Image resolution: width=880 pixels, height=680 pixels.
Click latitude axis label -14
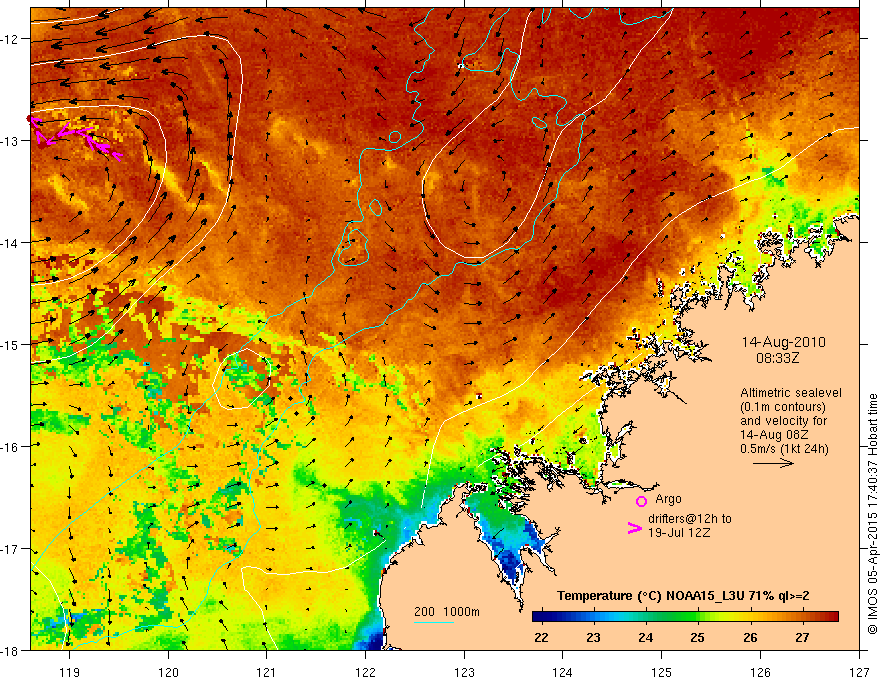[x=10, y=242]
